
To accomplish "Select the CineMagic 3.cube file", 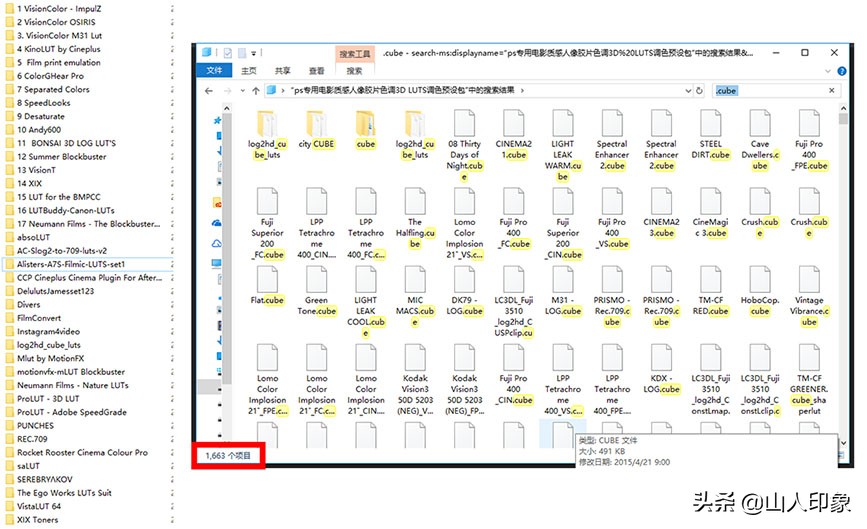I will [711, 213].
